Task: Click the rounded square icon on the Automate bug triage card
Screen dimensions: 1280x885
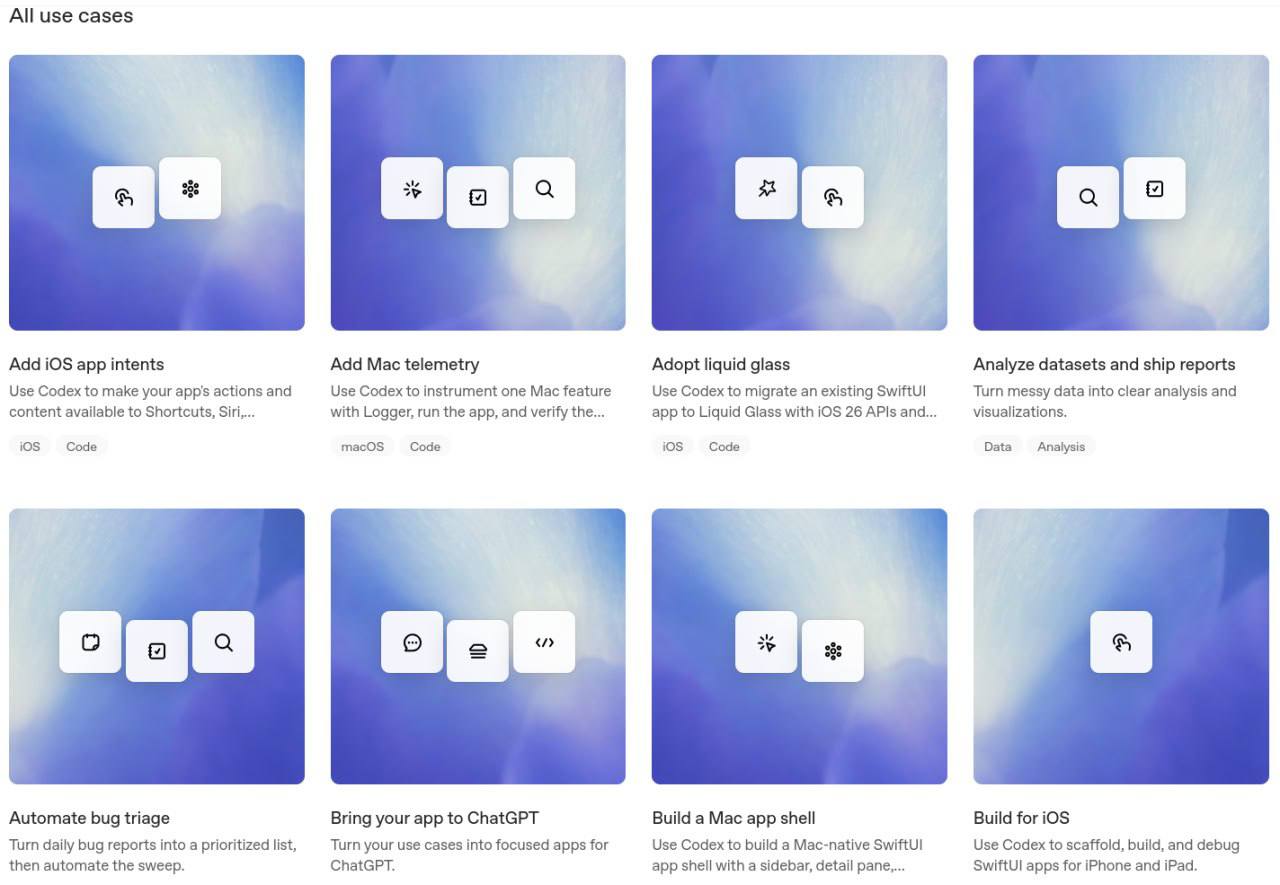Action: 90,642
